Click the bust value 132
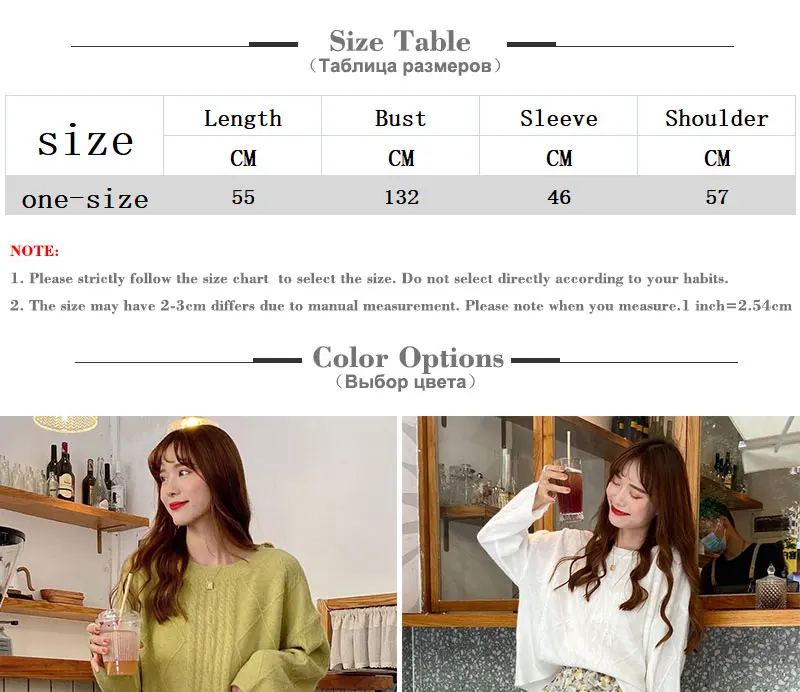The width and height of the screenshot is (800, 692). [x=402, y=197]
